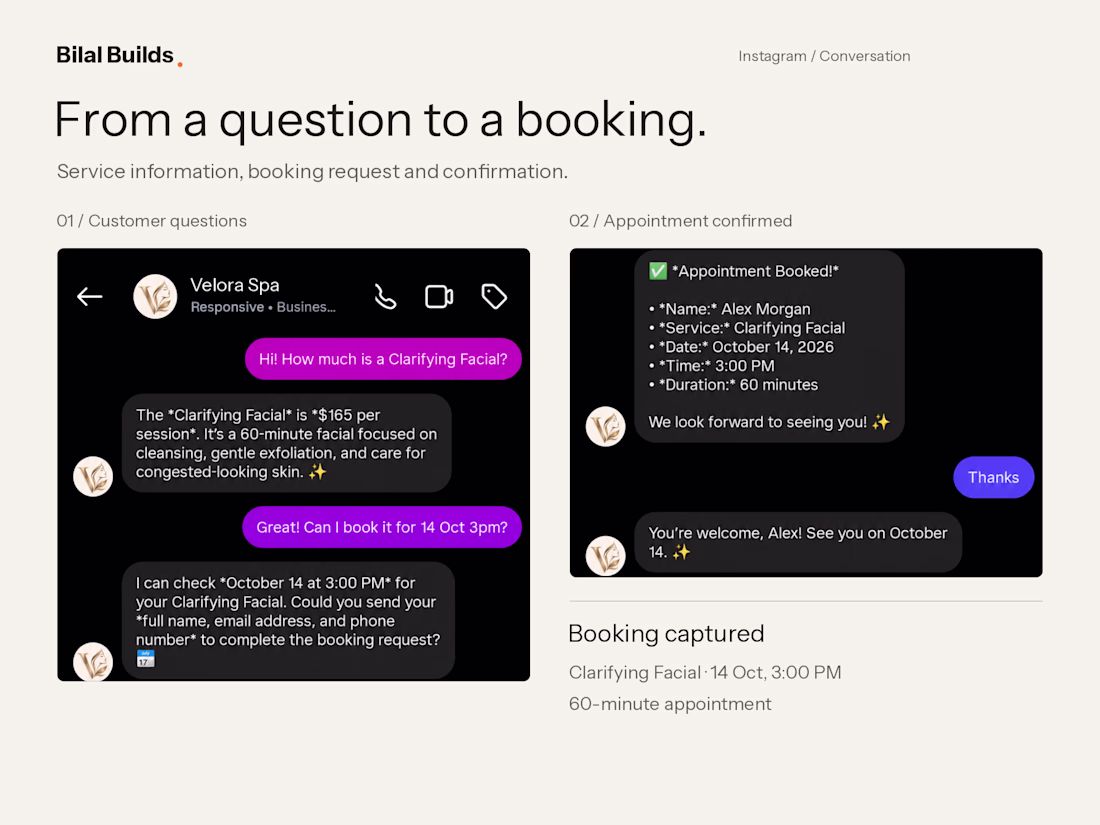1100x825 pixels.
Task: Click the avatar beside the Appointment Booked message
Action: [605, 427]
